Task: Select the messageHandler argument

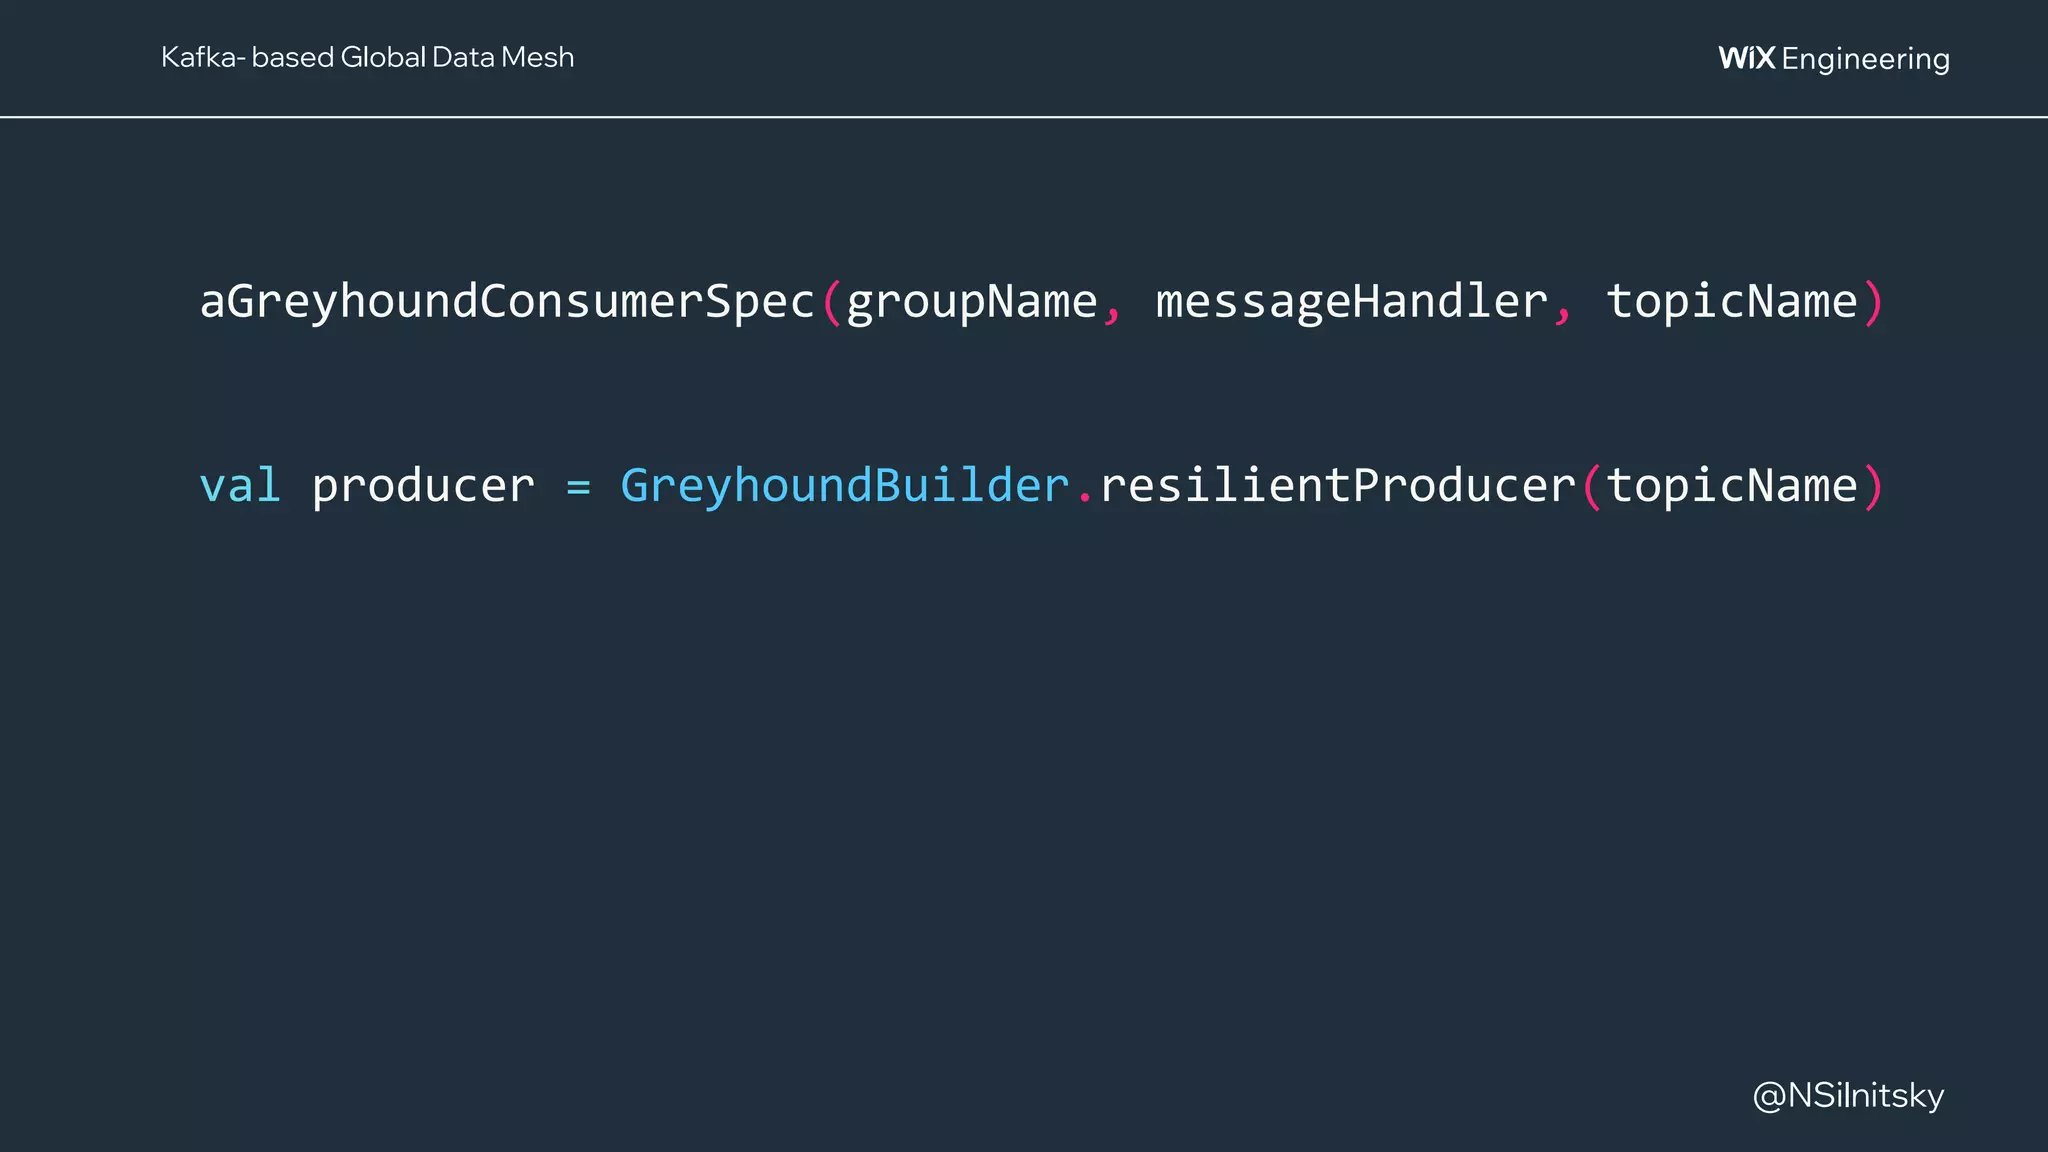Action: [x=1352, y=301]
